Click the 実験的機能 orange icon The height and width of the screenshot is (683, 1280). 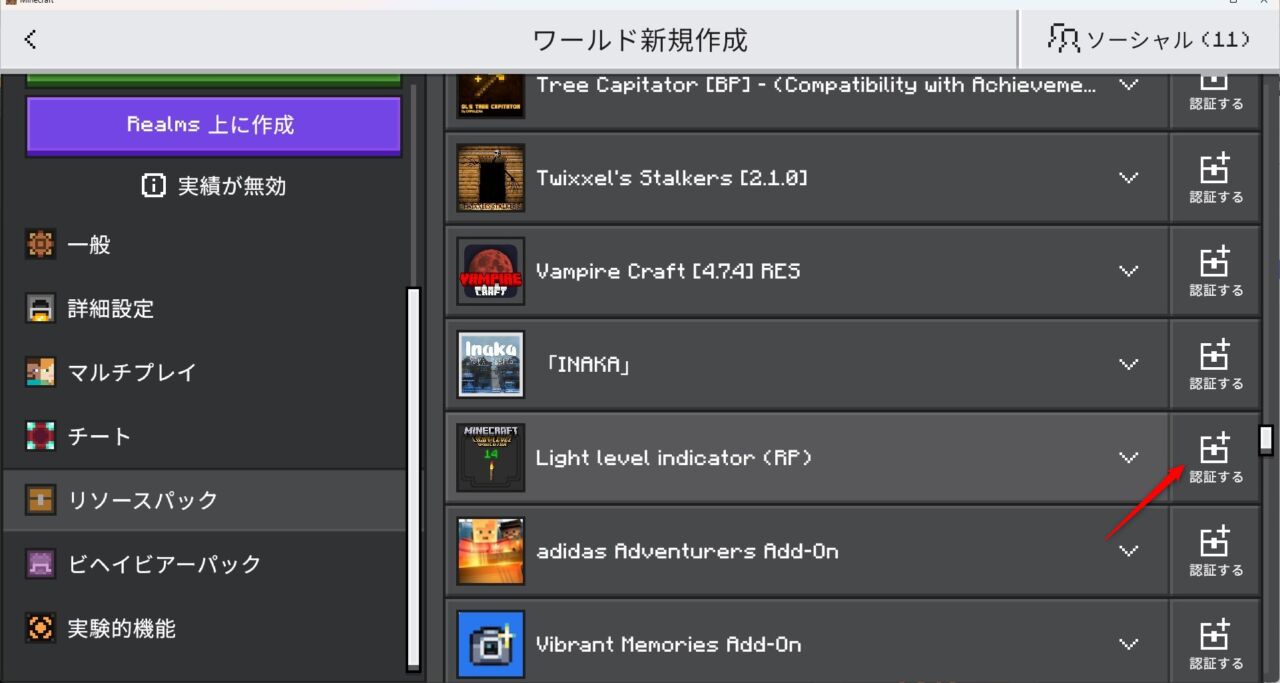tap(41, 629)
